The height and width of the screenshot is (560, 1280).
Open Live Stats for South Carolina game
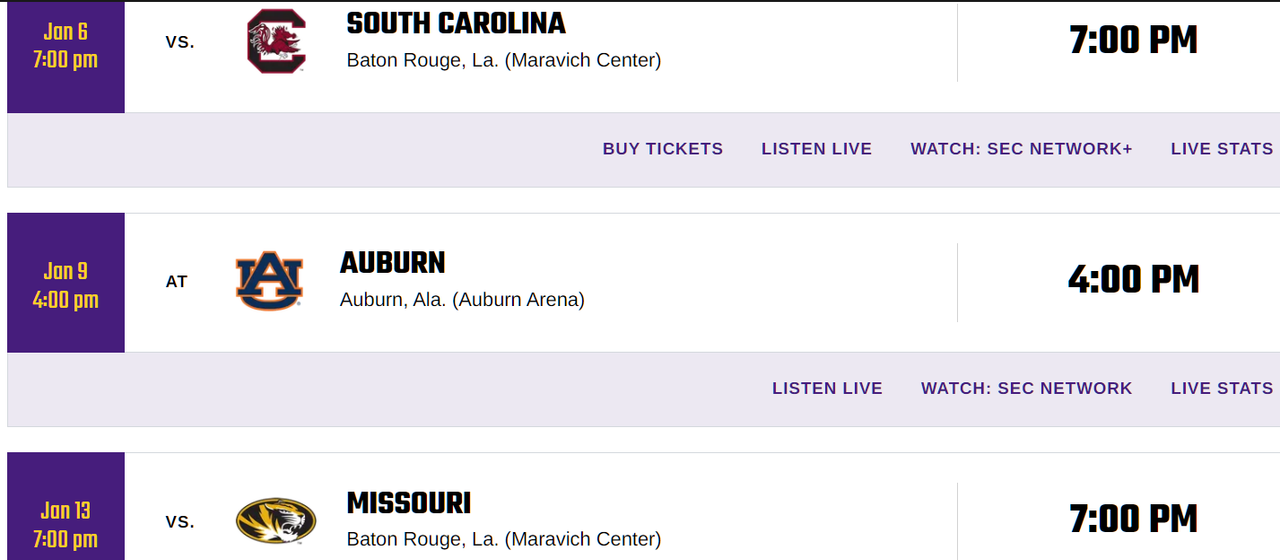click(x=1221, y=149)
